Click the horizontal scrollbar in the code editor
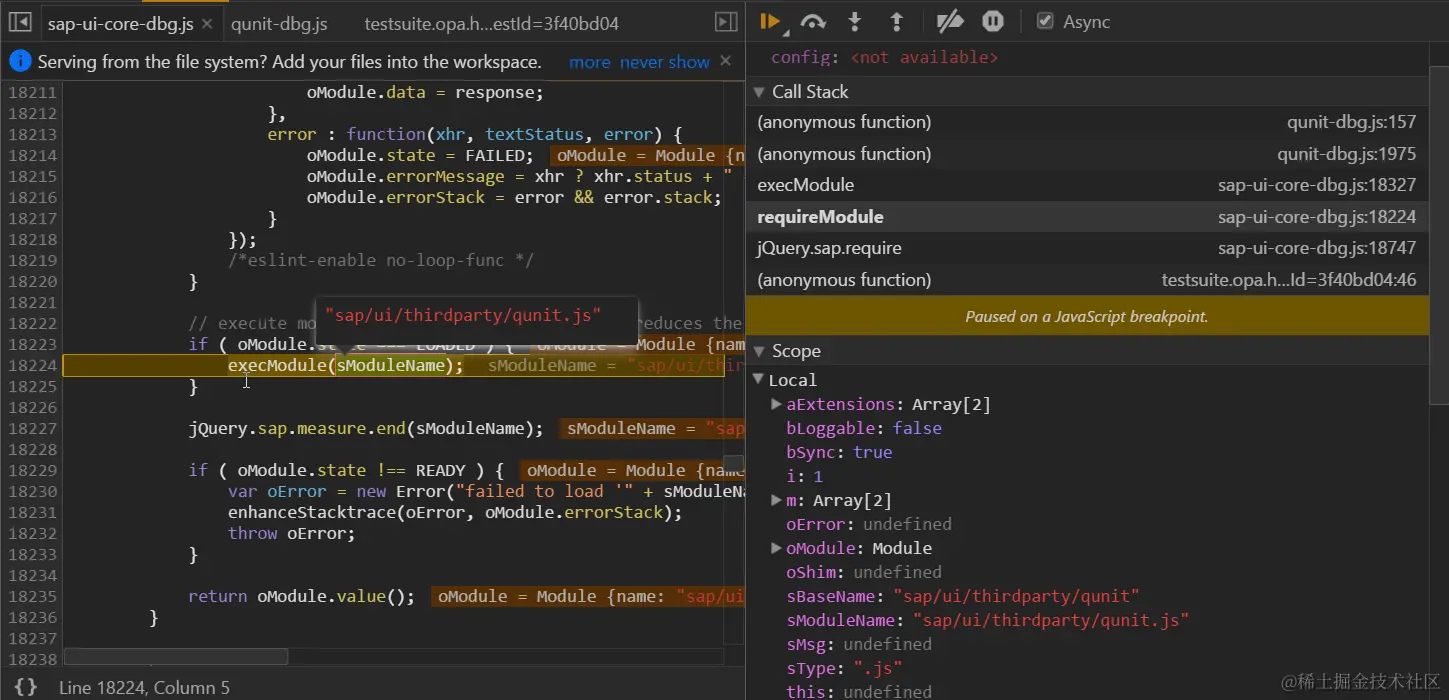This screenshot has height=700, width=1449. pos(176,657)
